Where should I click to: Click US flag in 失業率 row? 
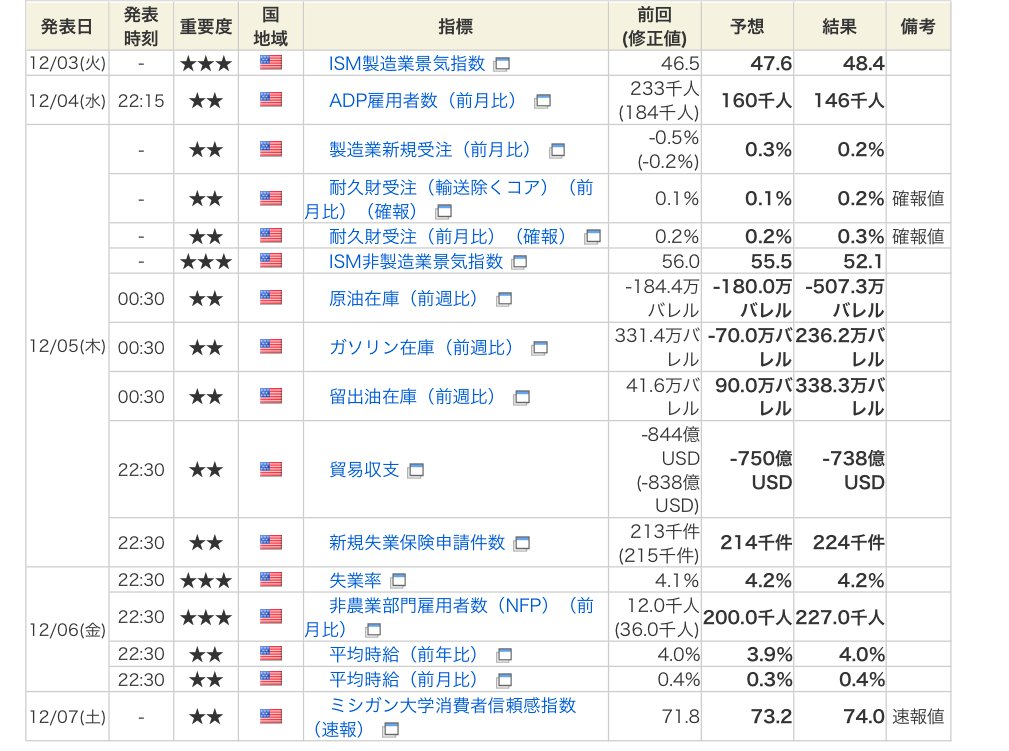coord(271,580)
